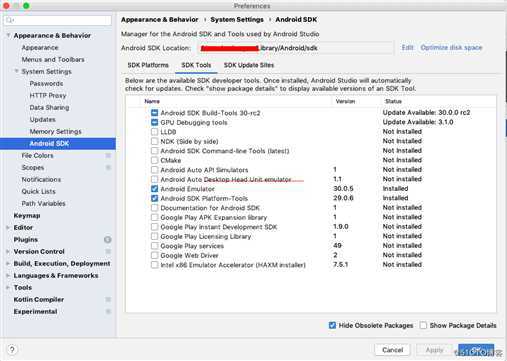Toggle Android SDK Build-Tools 30-rc2 checkbox
Screen dimensions: 507x361
[154, 113]
